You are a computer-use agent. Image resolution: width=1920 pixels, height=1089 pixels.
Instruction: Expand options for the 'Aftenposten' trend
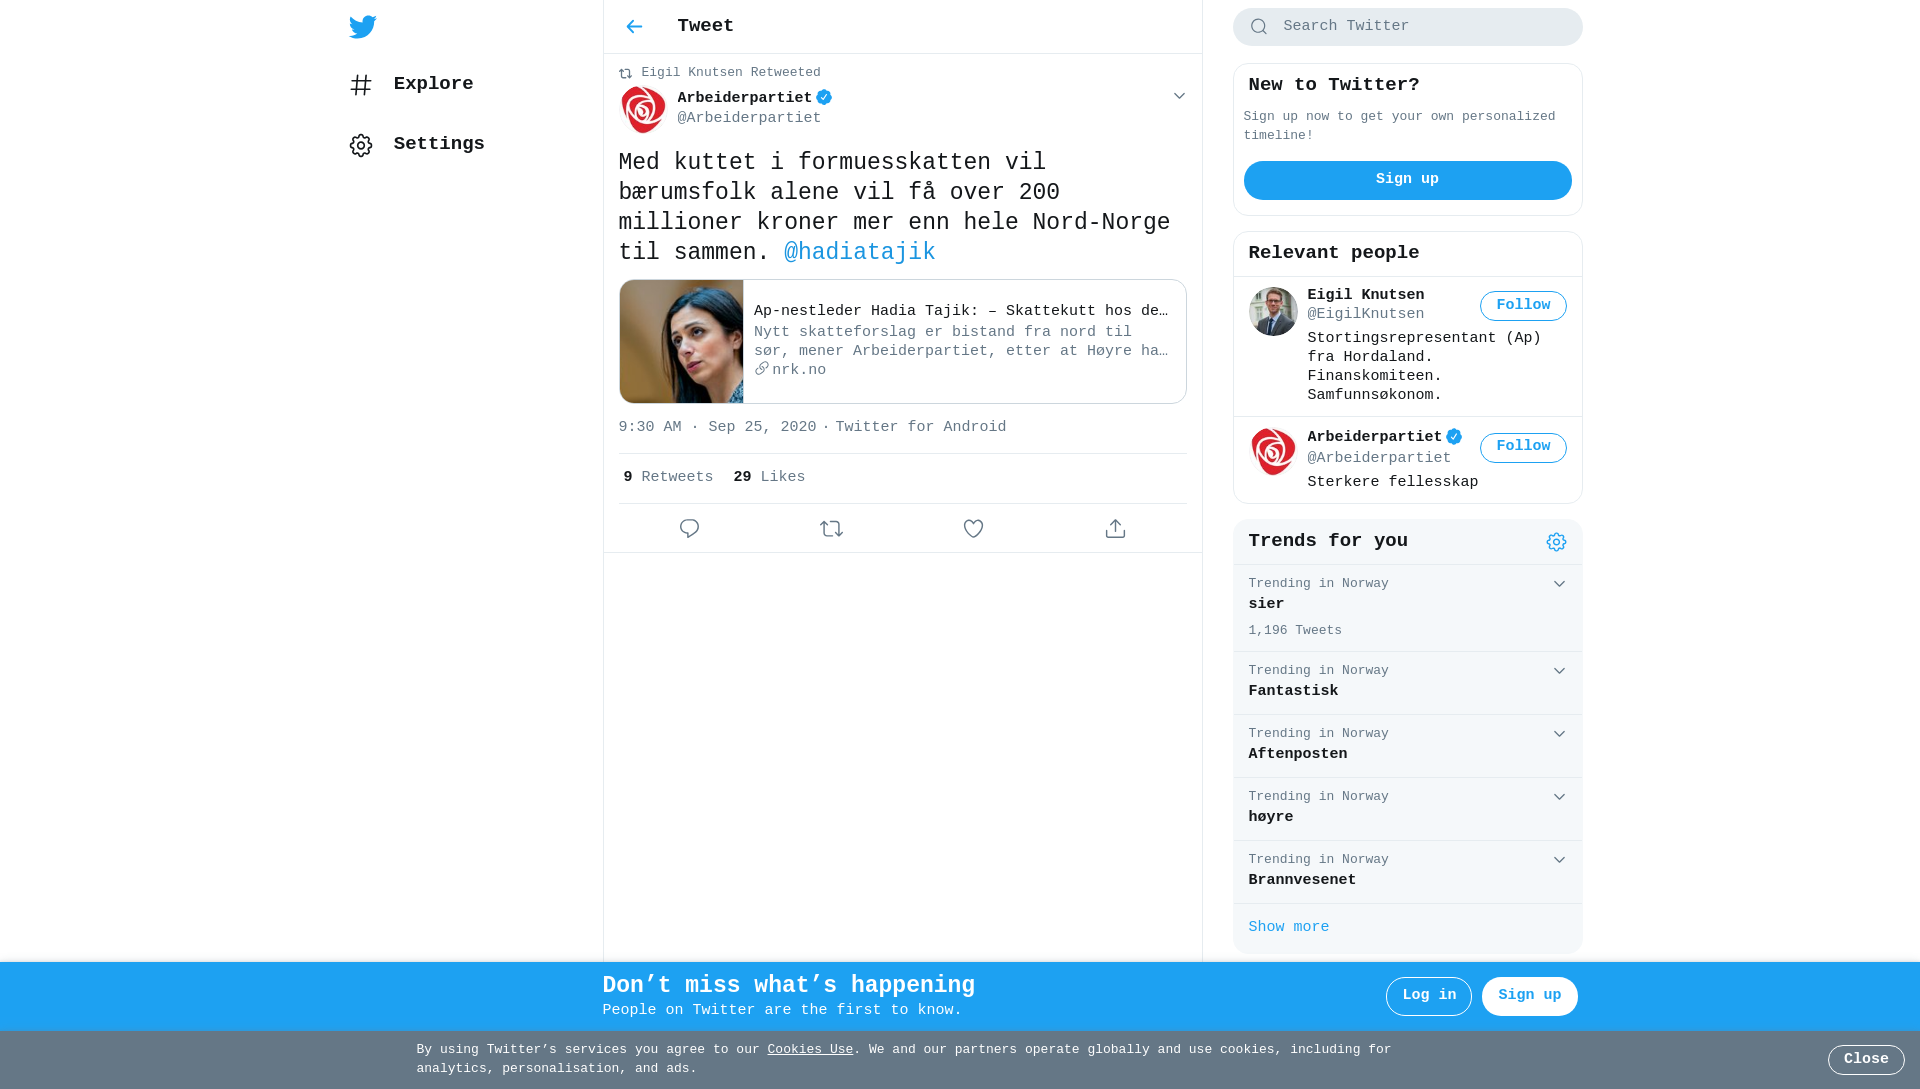pyautogui.click(x=1559, y=734)
